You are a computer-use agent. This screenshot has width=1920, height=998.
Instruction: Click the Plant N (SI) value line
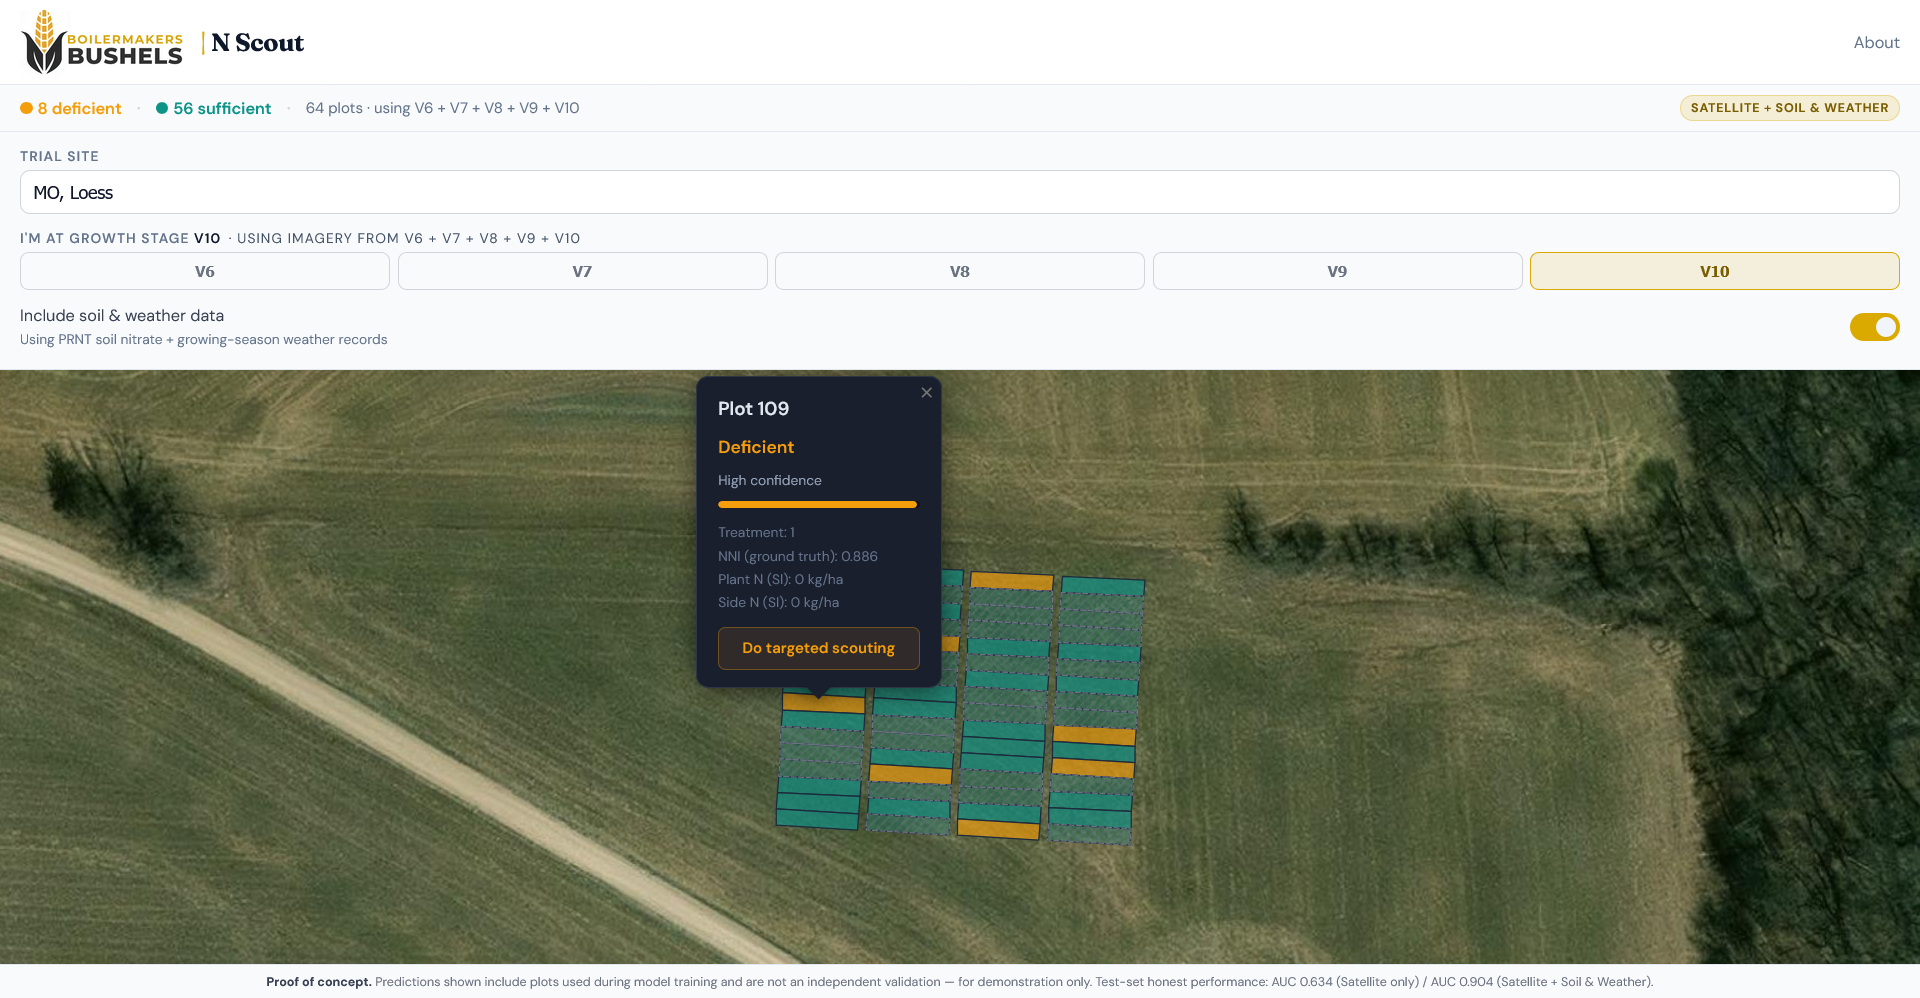[x=780, y=579]
